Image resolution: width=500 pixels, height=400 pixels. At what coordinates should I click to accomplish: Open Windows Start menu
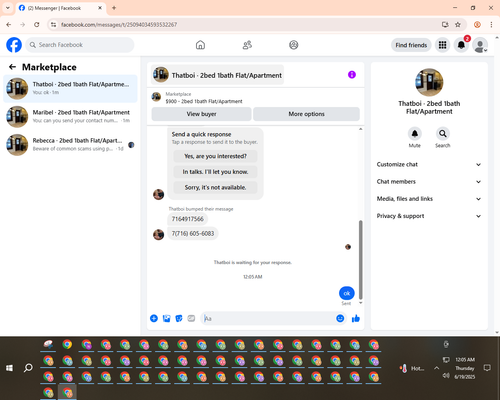(x=9, y=368)
